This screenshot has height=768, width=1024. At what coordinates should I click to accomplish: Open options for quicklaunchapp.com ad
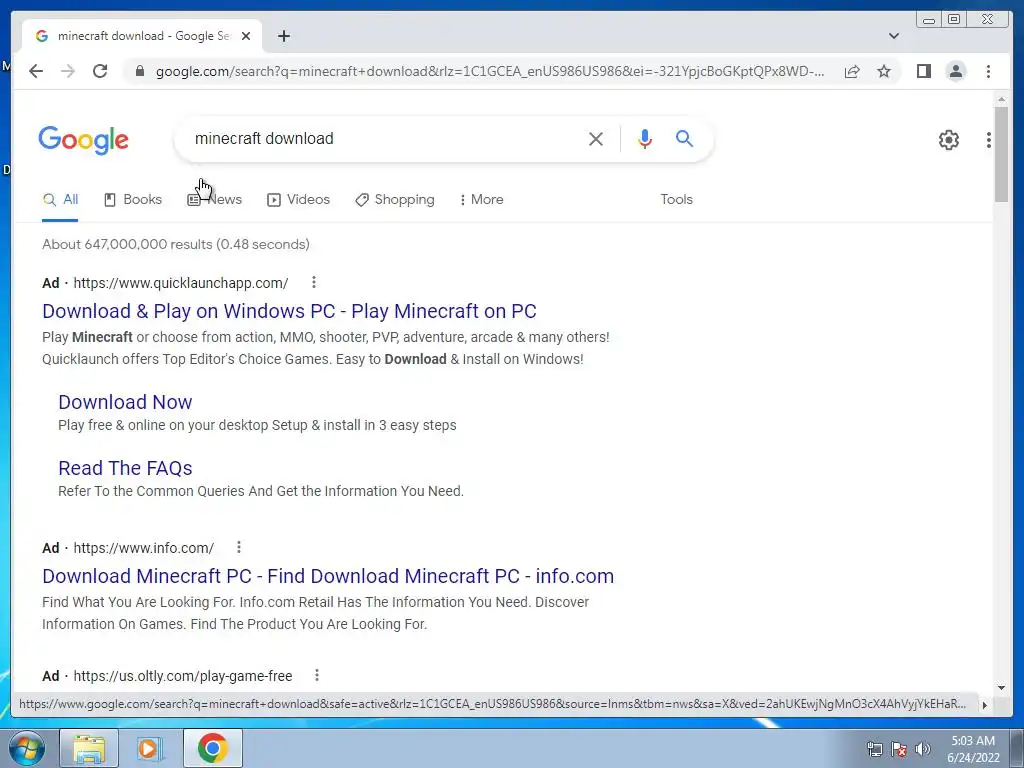[313, 282]
